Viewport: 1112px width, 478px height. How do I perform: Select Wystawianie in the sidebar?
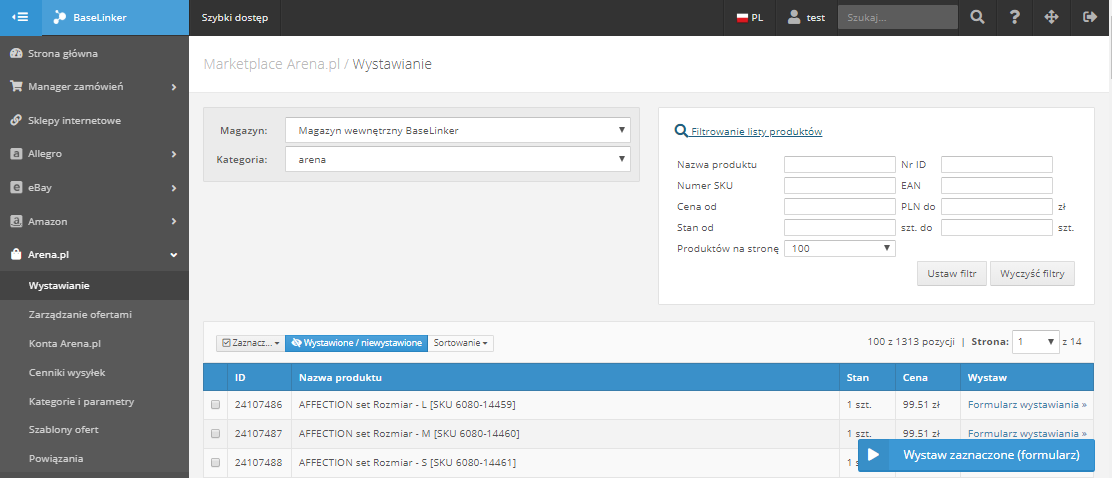(94, 286)
